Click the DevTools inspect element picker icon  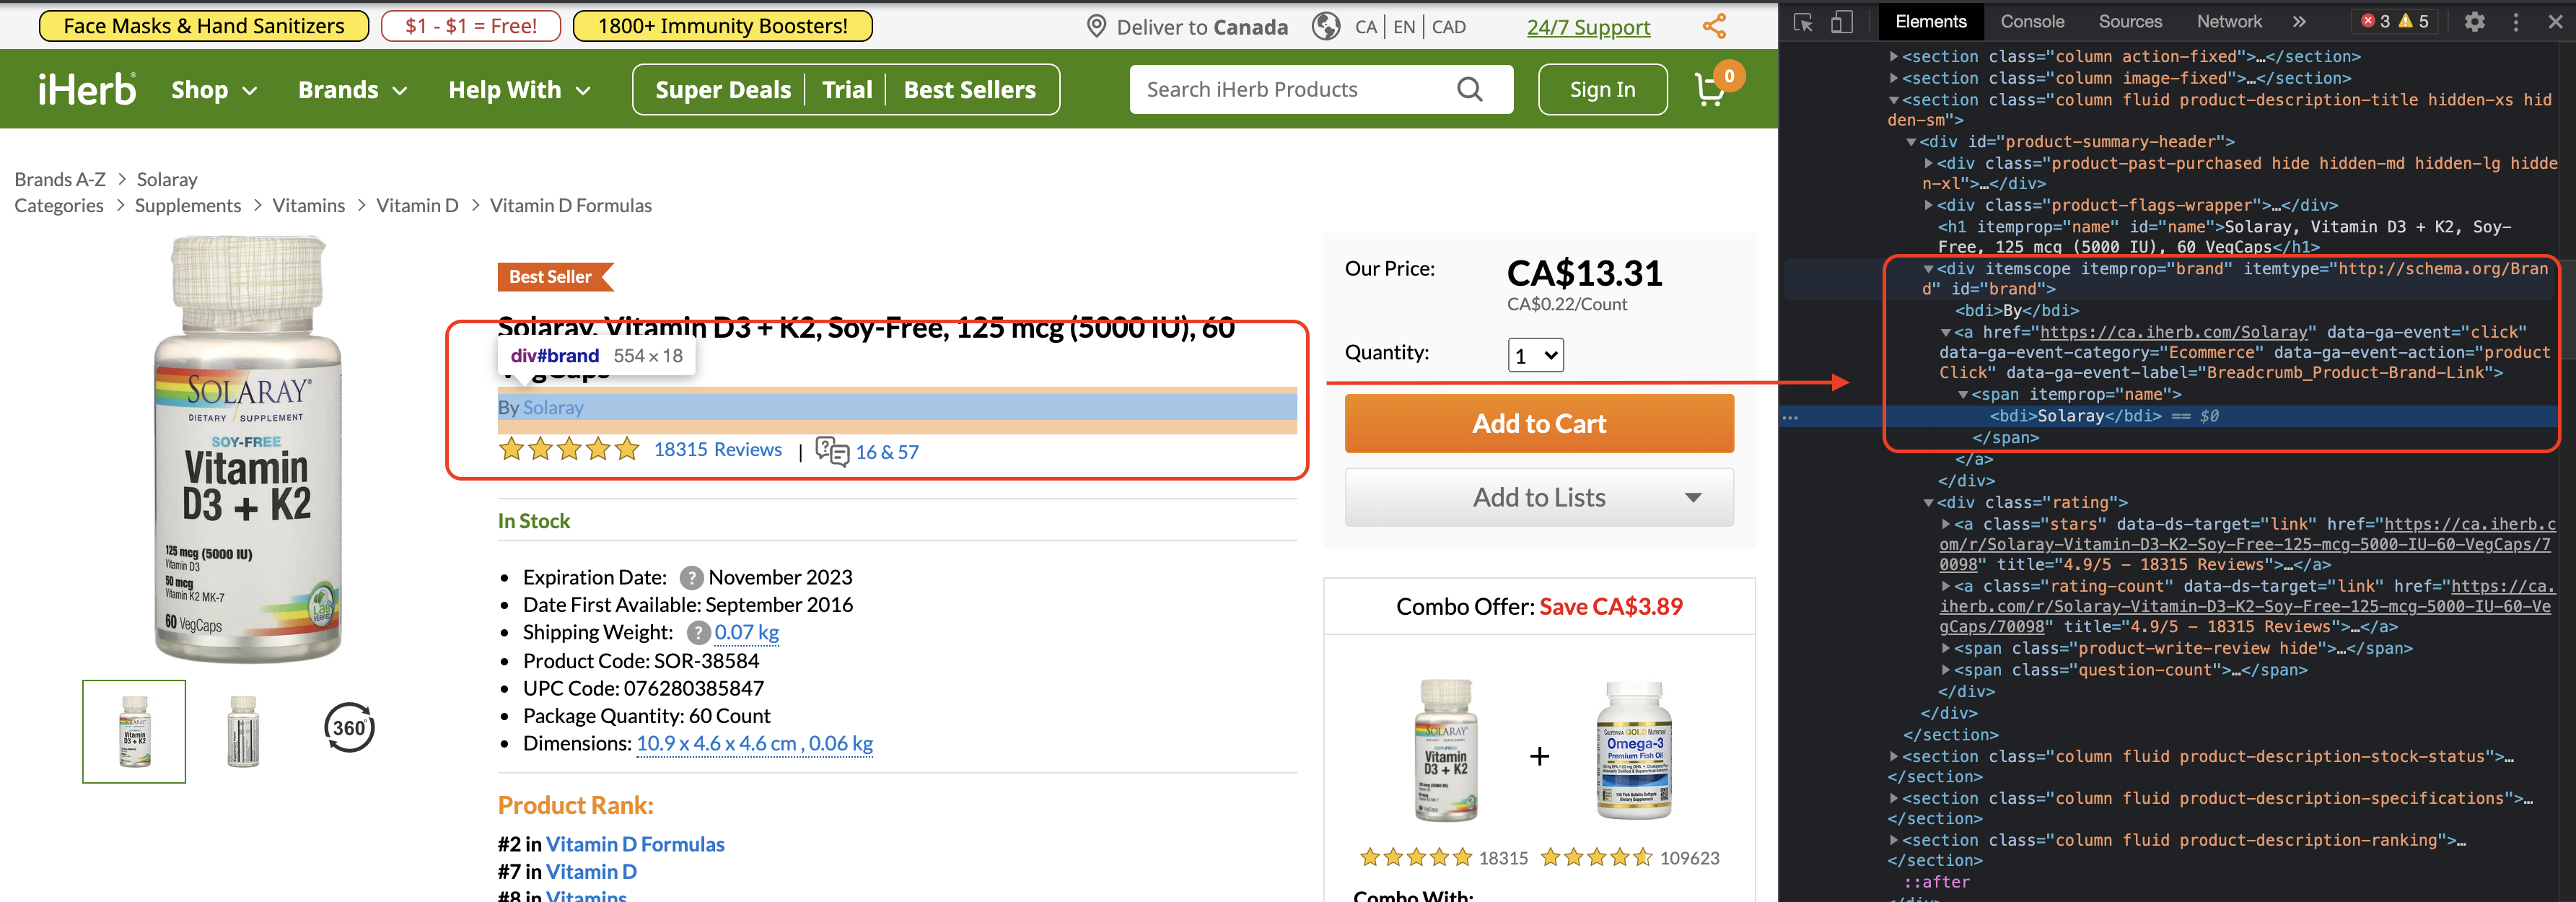coord(1804,22)
